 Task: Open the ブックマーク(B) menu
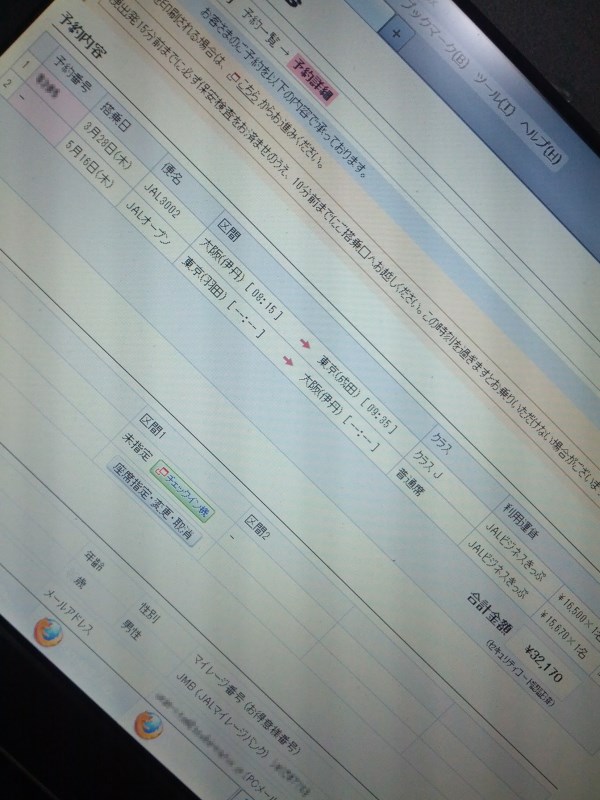pos(434,34)
